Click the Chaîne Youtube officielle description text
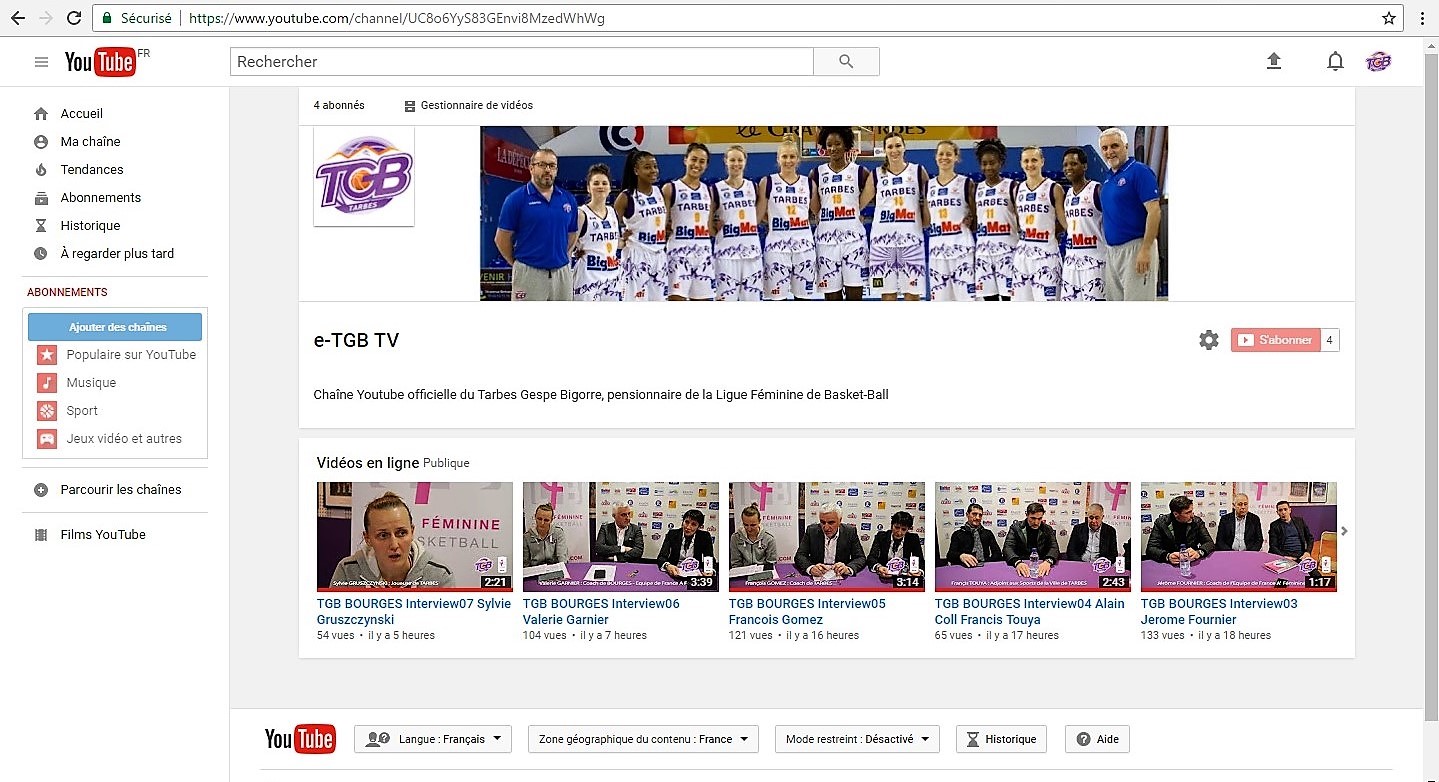Image resolution: width=1439 pixels, height=782 pixels. (601, 395)
